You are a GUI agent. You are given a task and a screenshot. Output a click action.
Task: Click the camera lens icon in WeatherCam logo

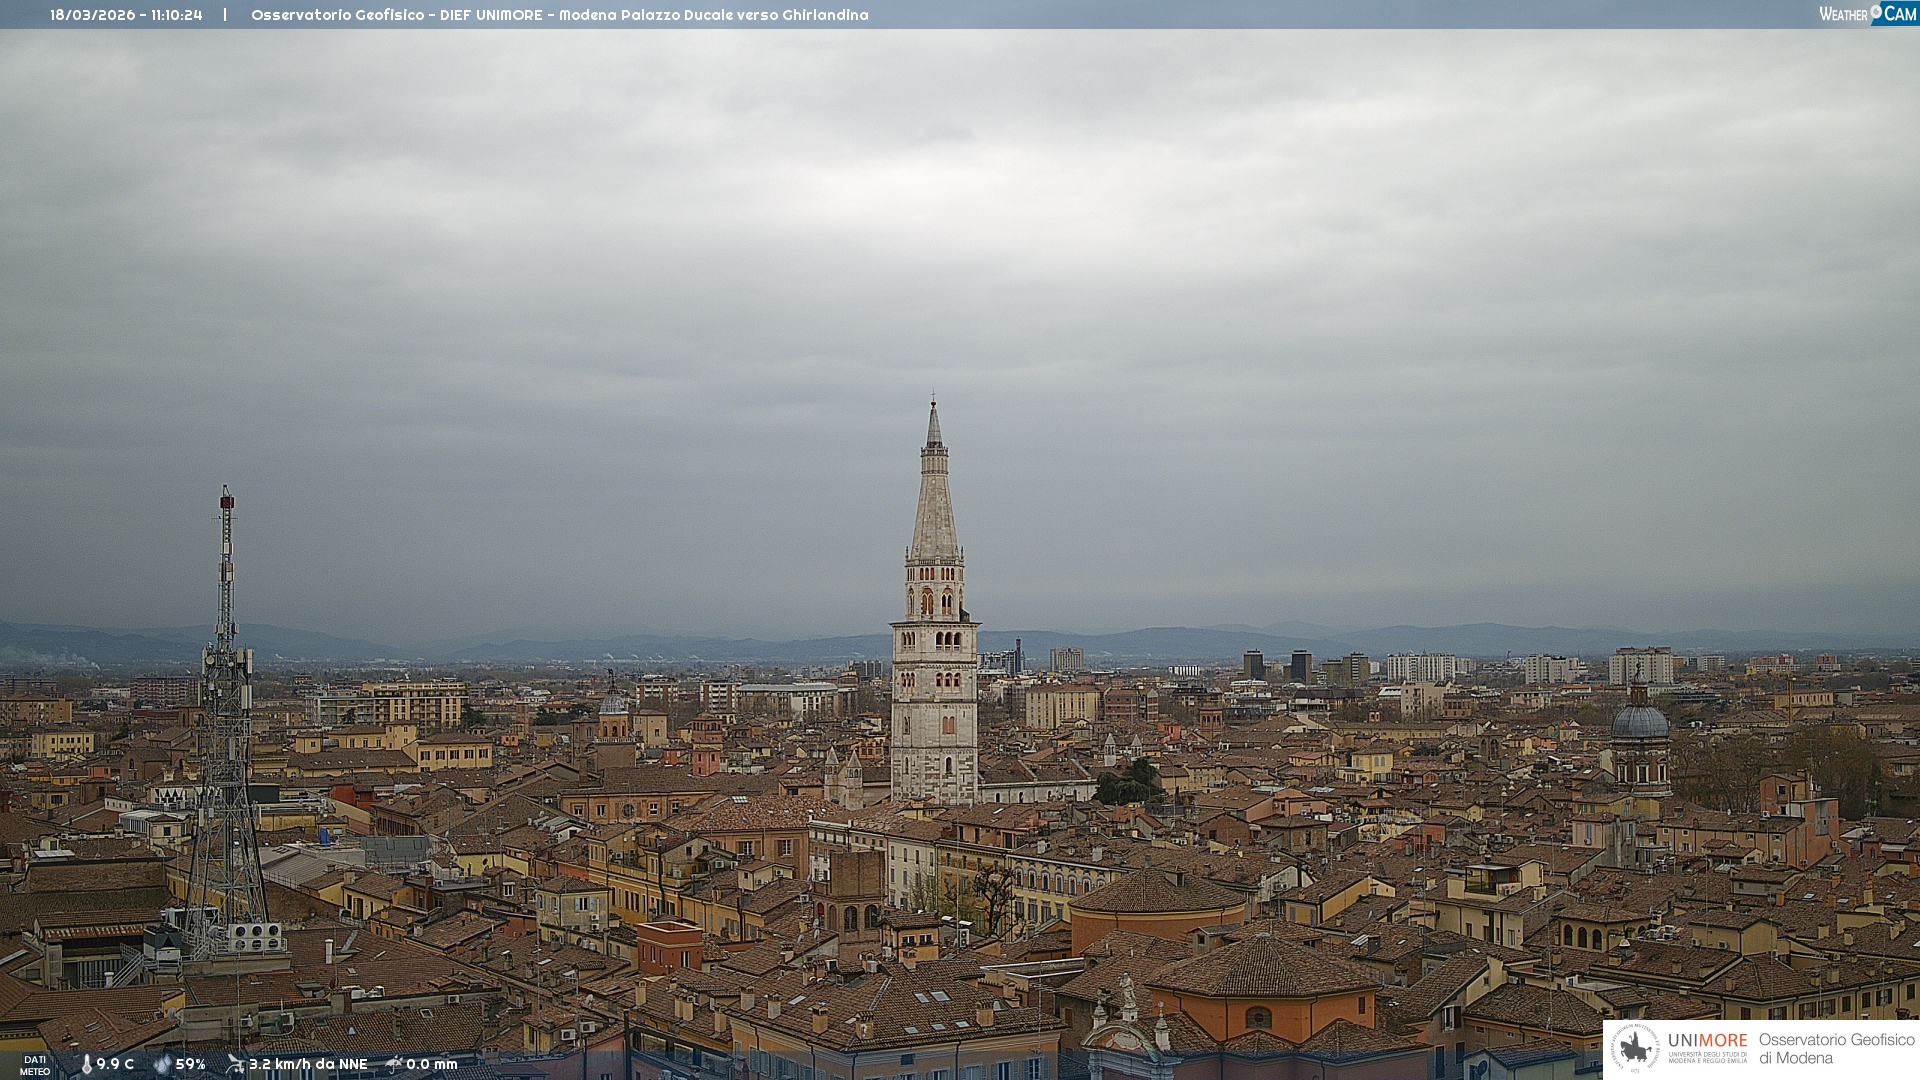coord(1876,11)
